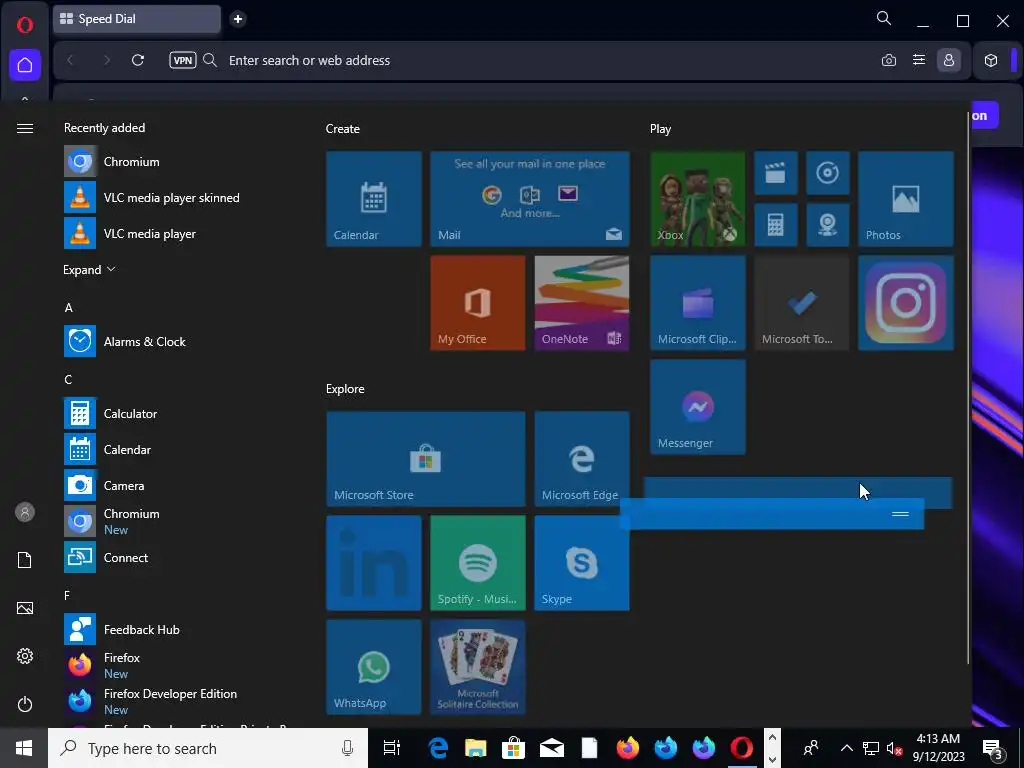
Task: Launch the Microsoft Edge tile
Action: click(582, 459)
